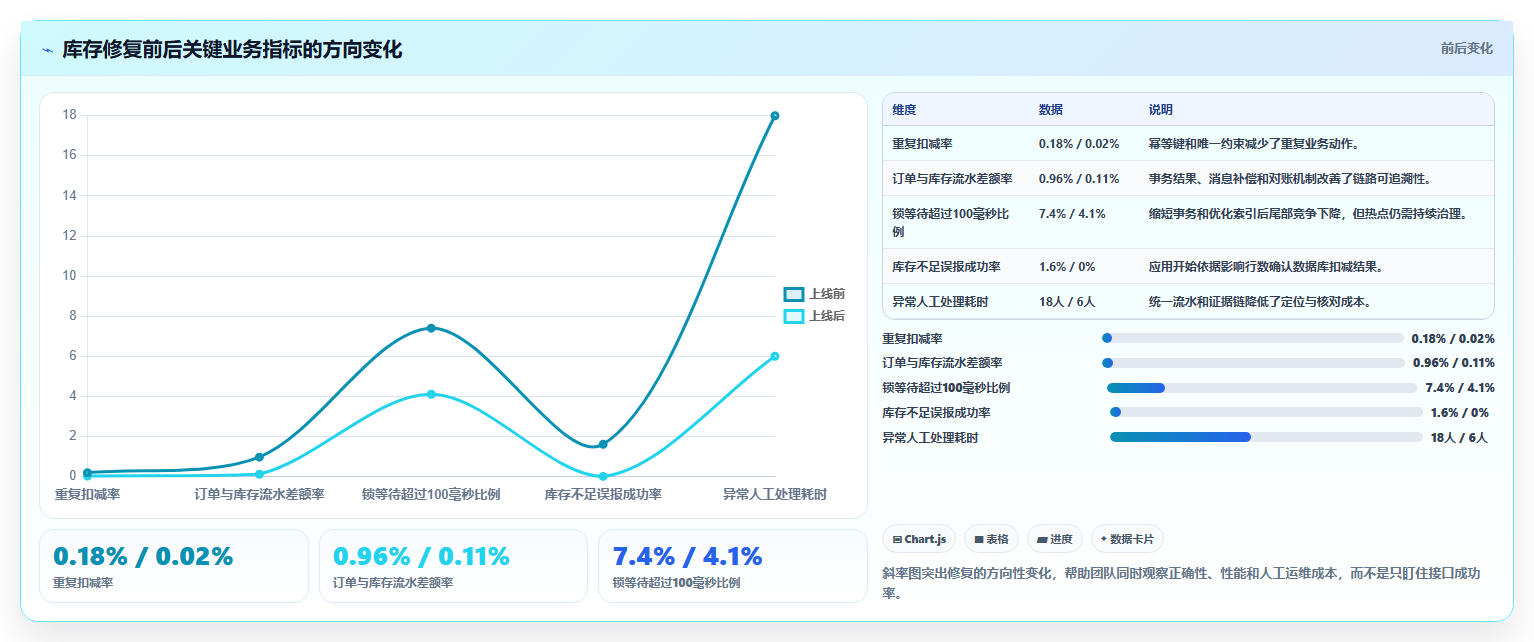The height and width of the screenshot is (642, 1534).
Task: Click the 说明 column header
Action: [1161, 110]
